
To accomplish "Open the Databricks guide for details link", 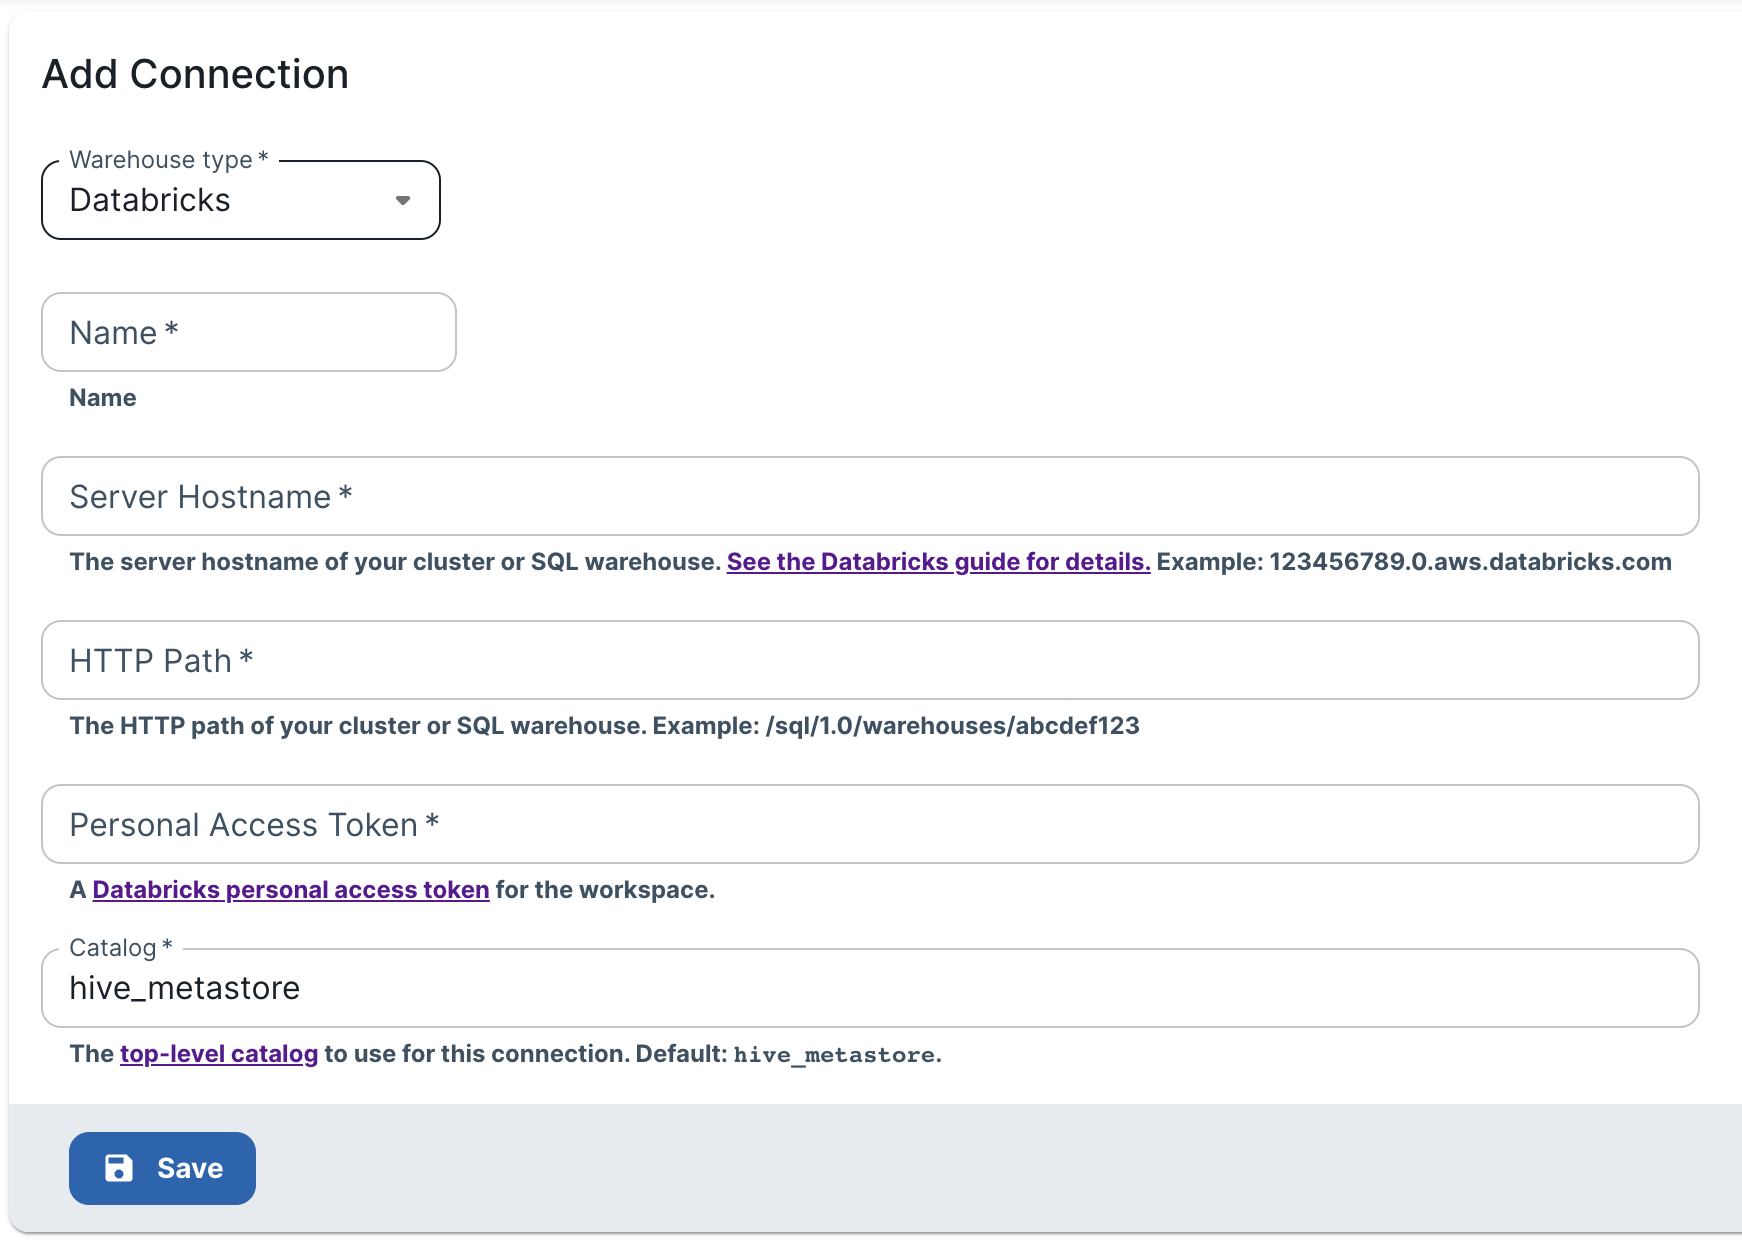I will pos(938,562).
